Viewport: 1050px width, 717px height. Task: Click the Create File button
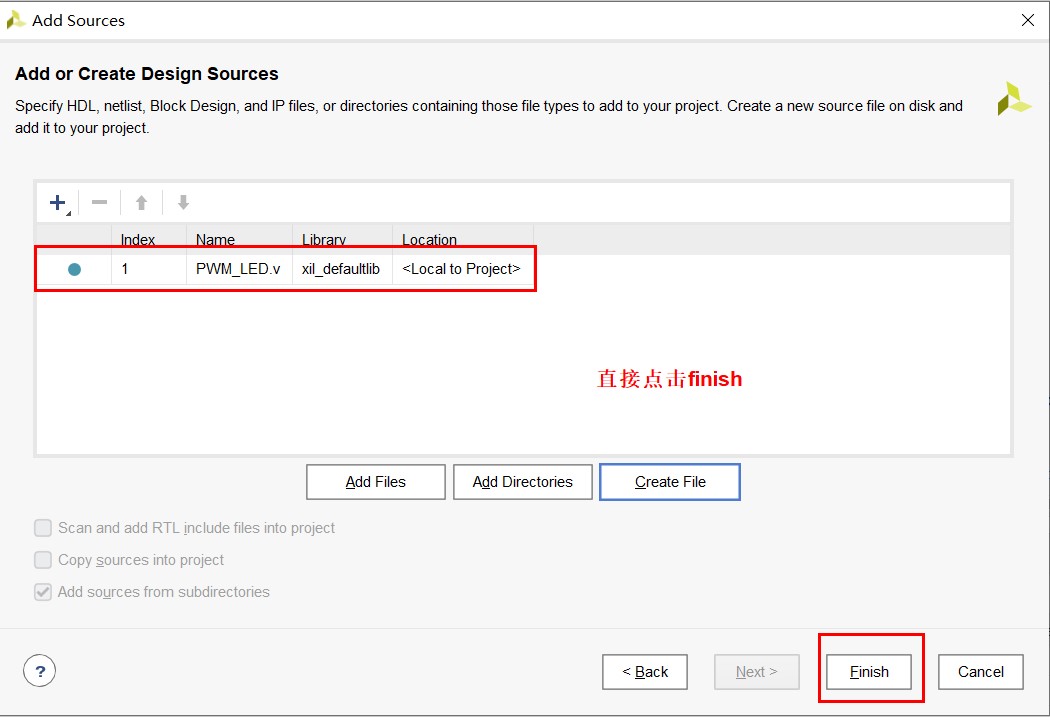[670, 482]
